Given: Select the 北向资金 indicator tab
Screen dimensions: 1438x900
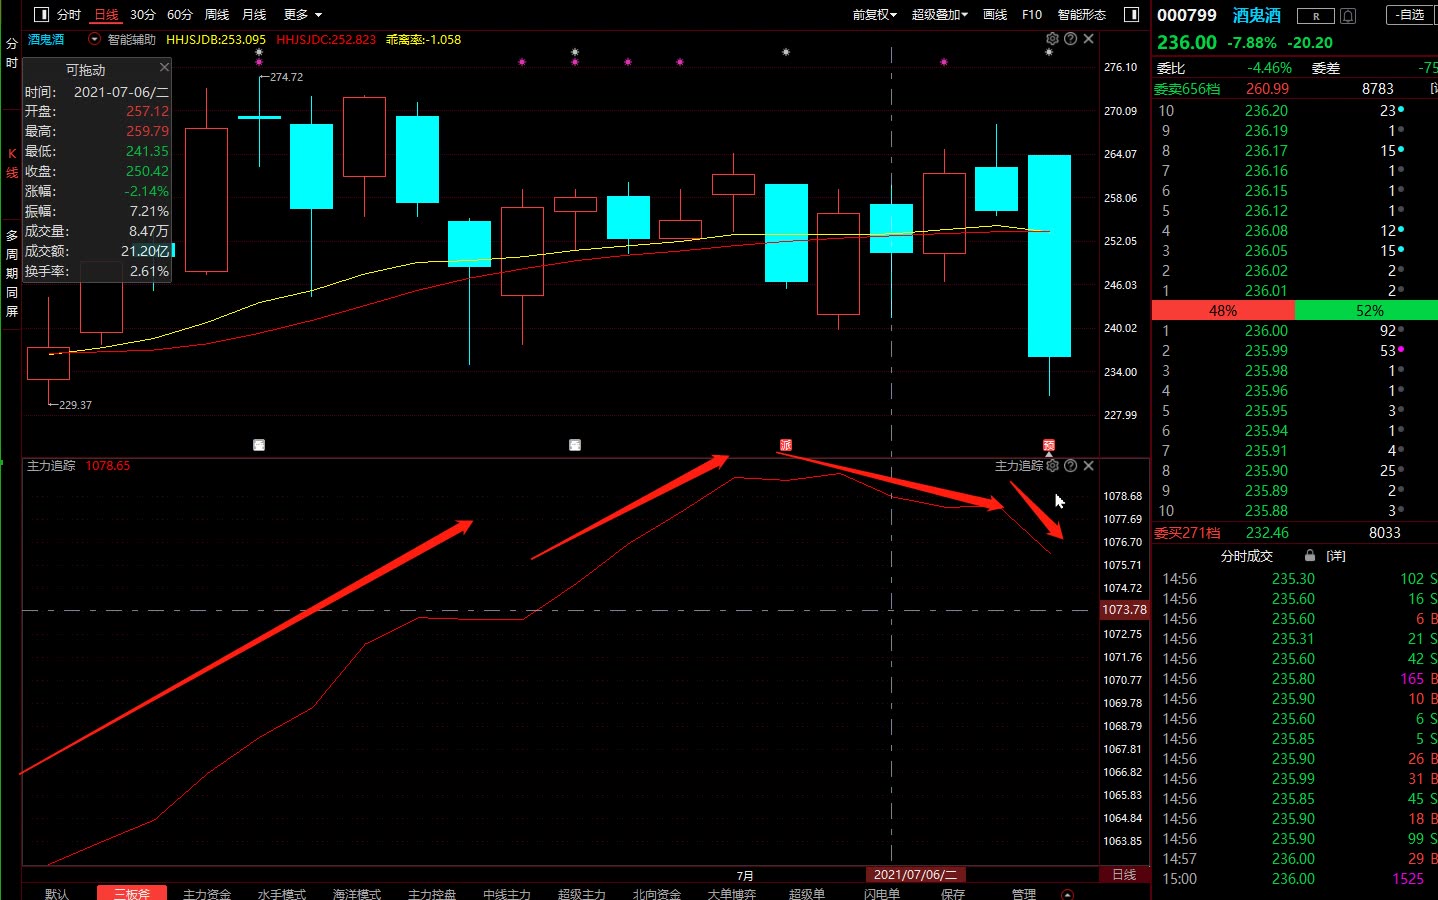Looking at the screenshot, I should pos(657,894).
